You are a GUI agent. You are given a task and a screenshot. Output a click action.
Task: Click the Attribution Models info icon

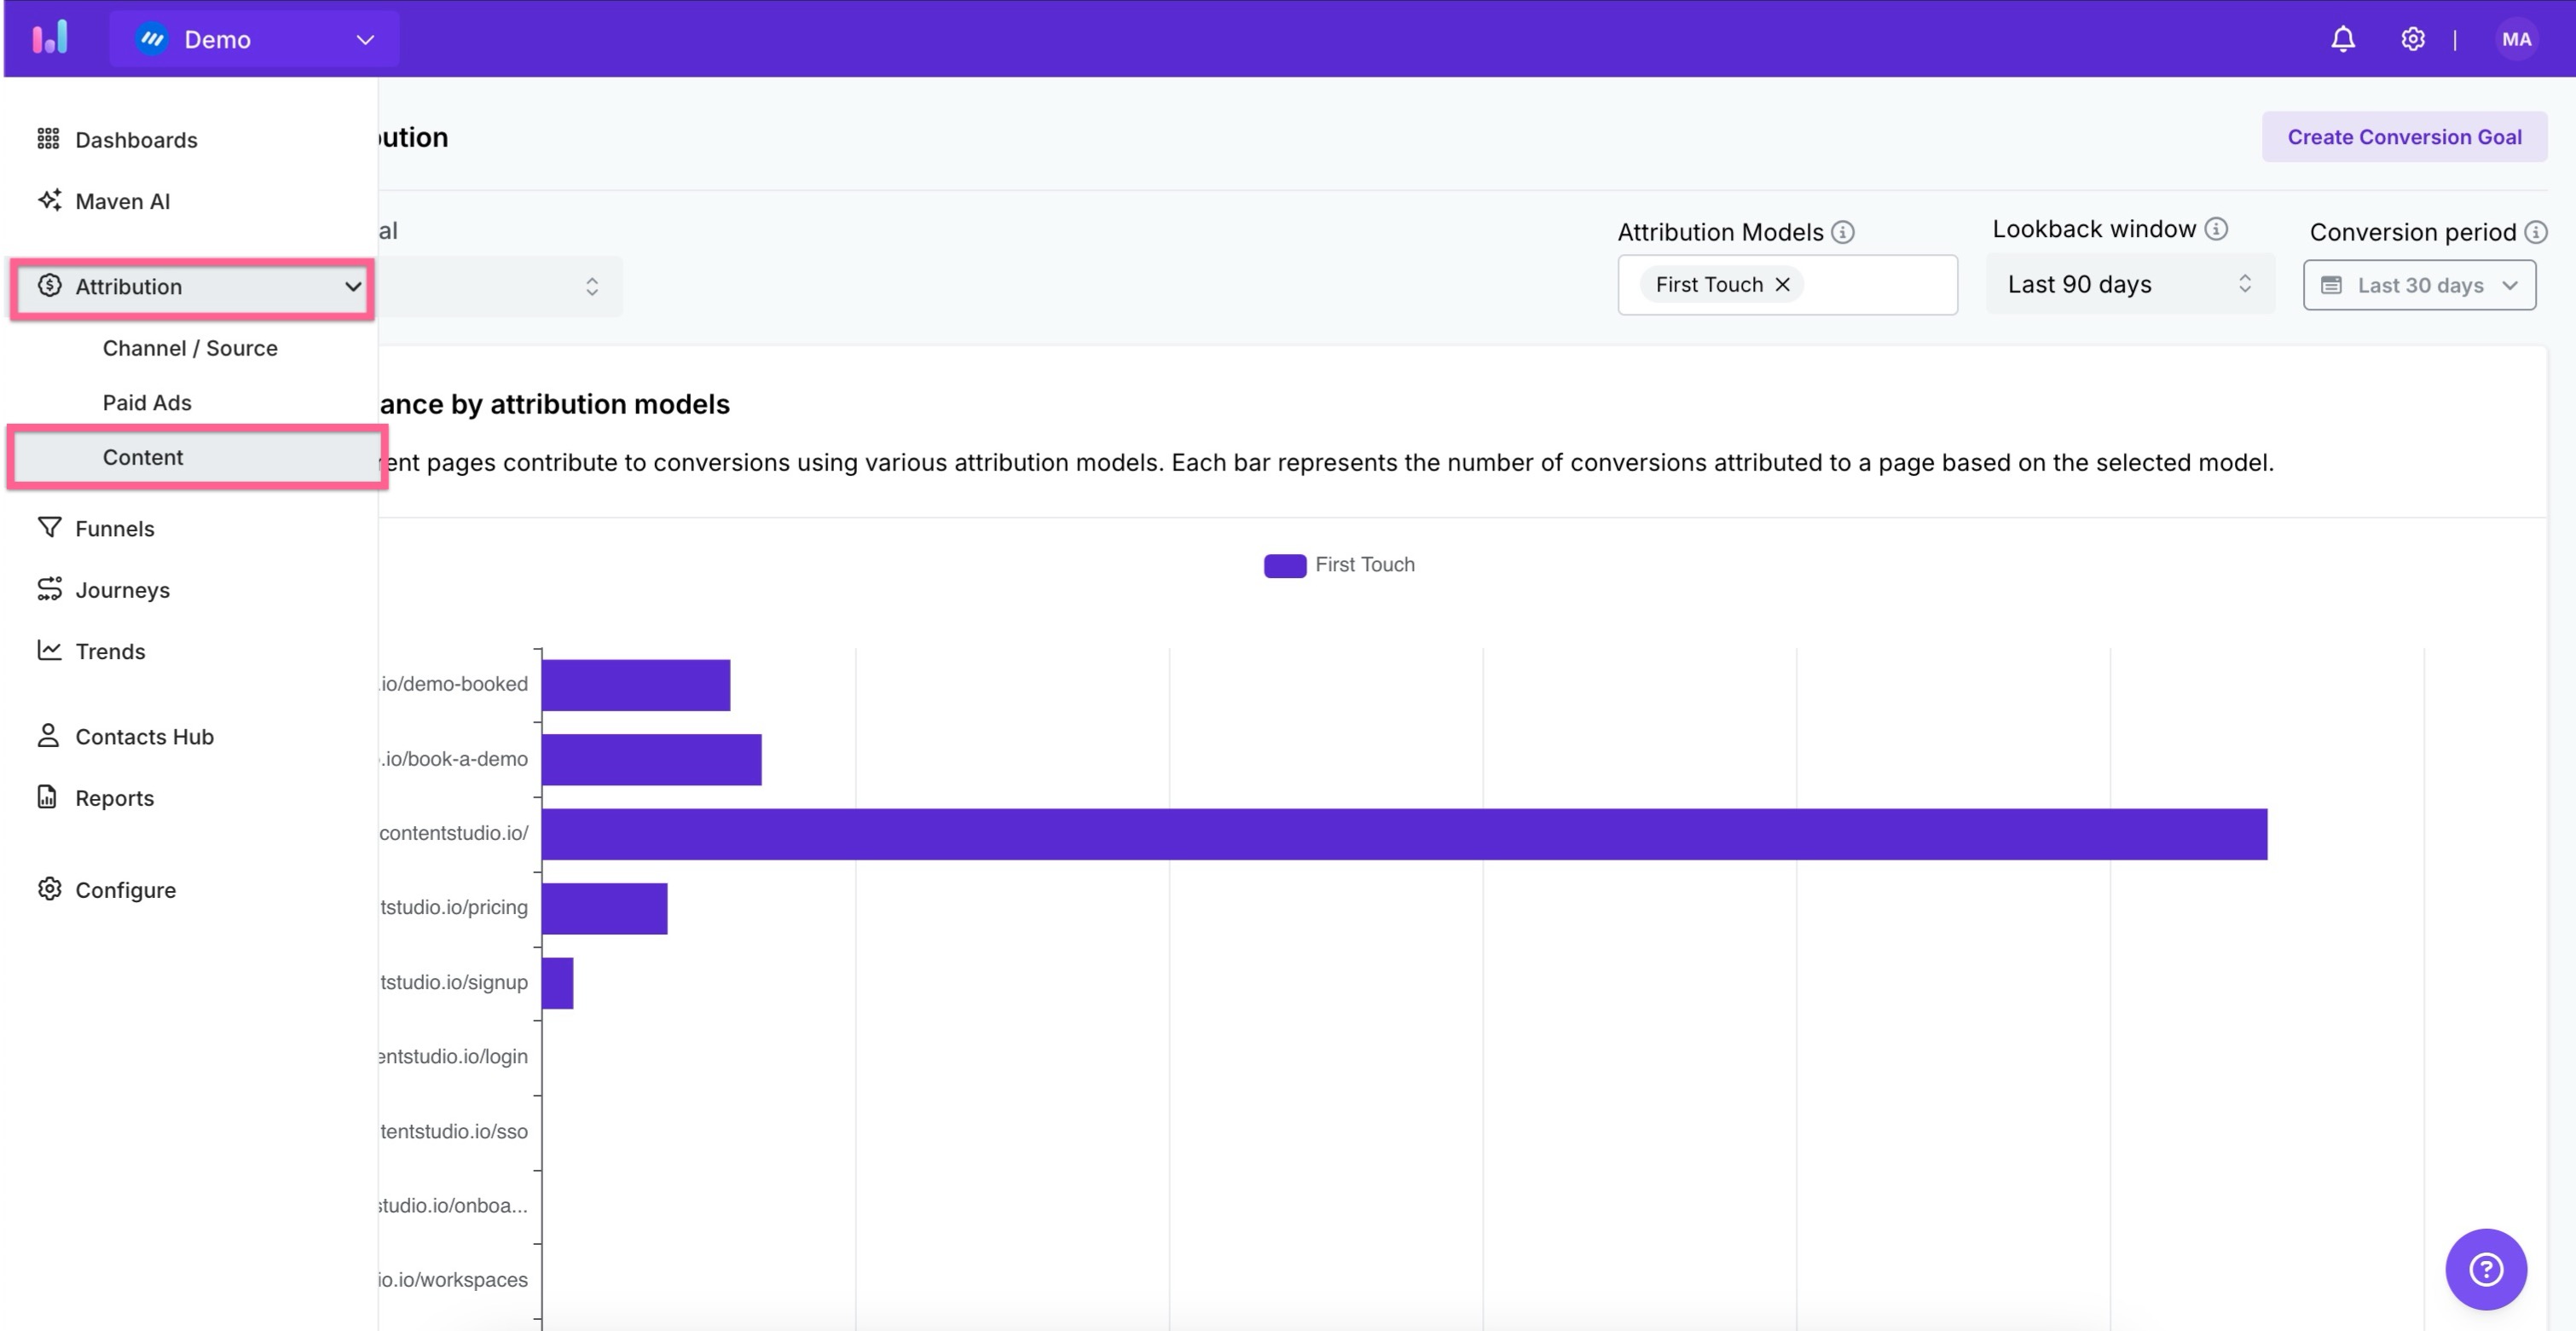coord(1842,232)
